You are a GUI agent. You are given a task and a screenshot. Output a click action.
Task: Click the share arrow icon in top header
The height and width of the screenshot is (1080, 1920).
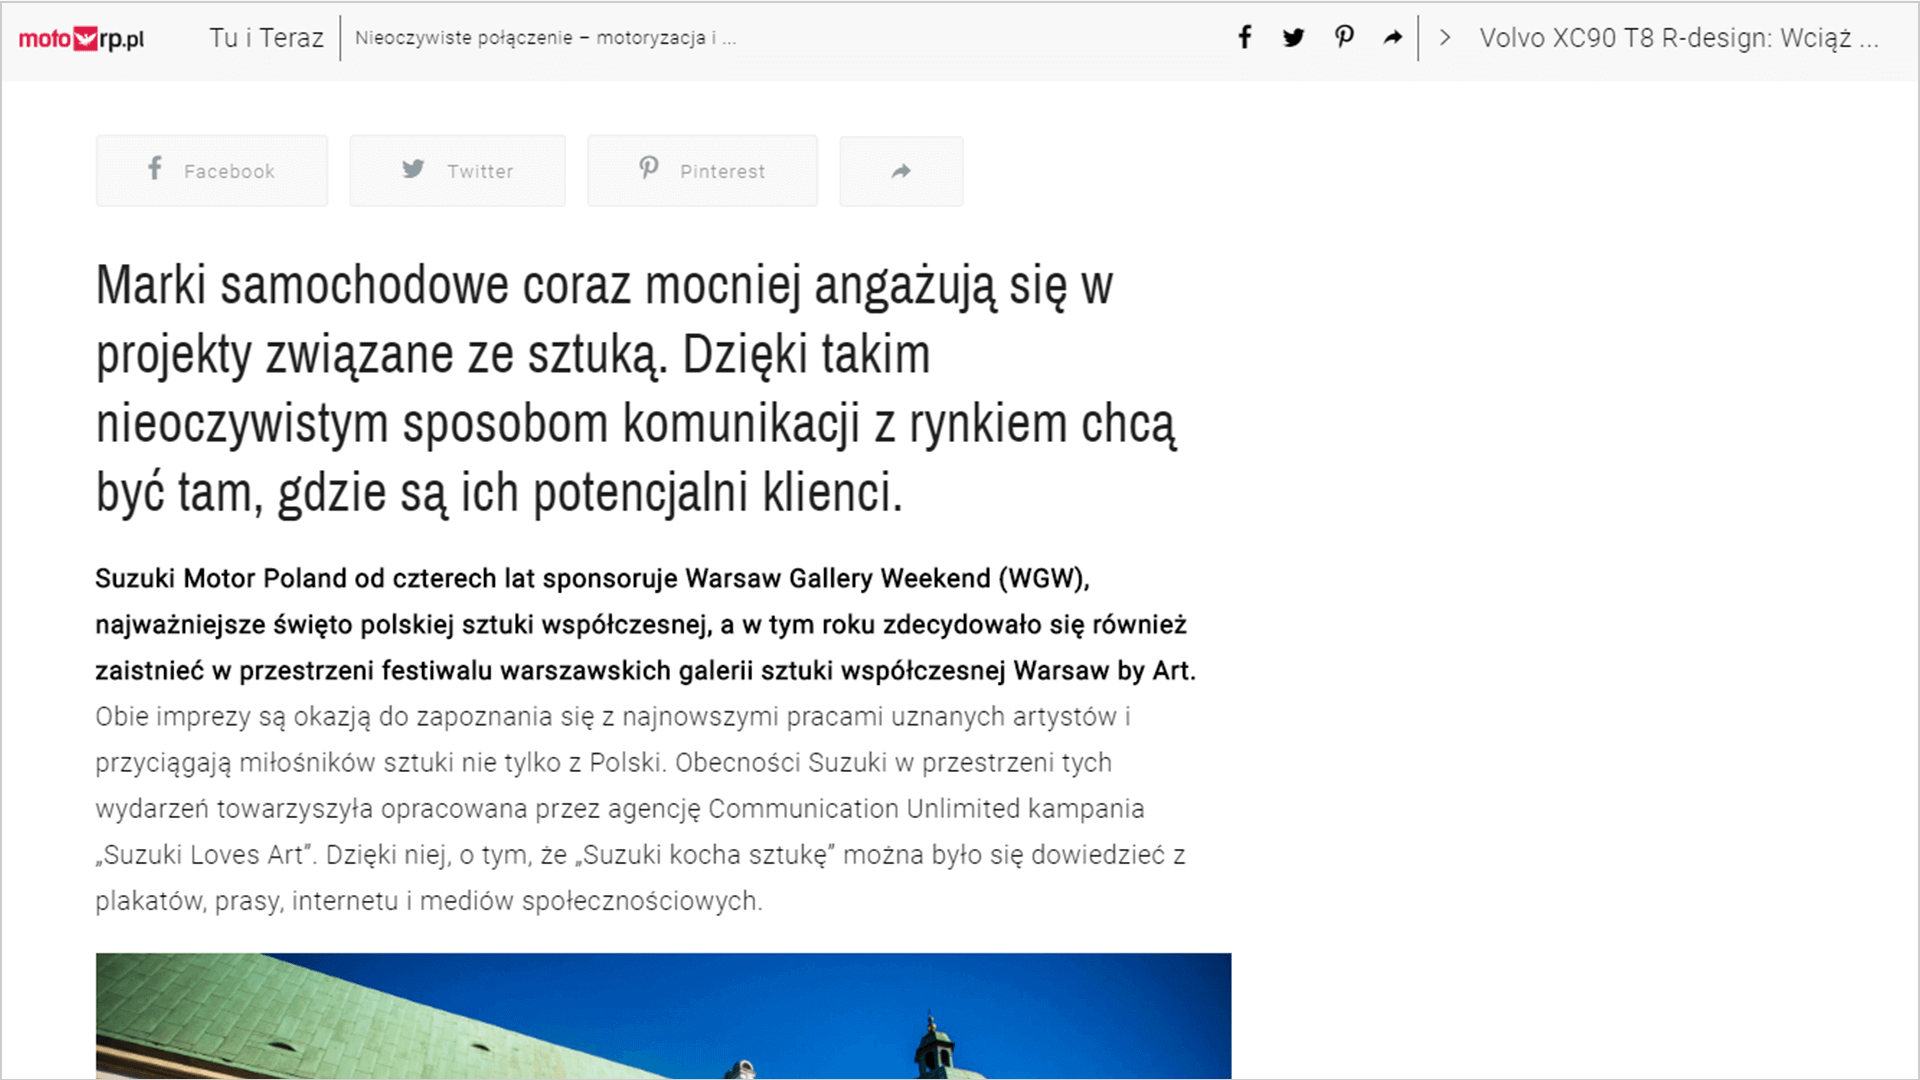pyautogui.click(x=1392, y=38)
